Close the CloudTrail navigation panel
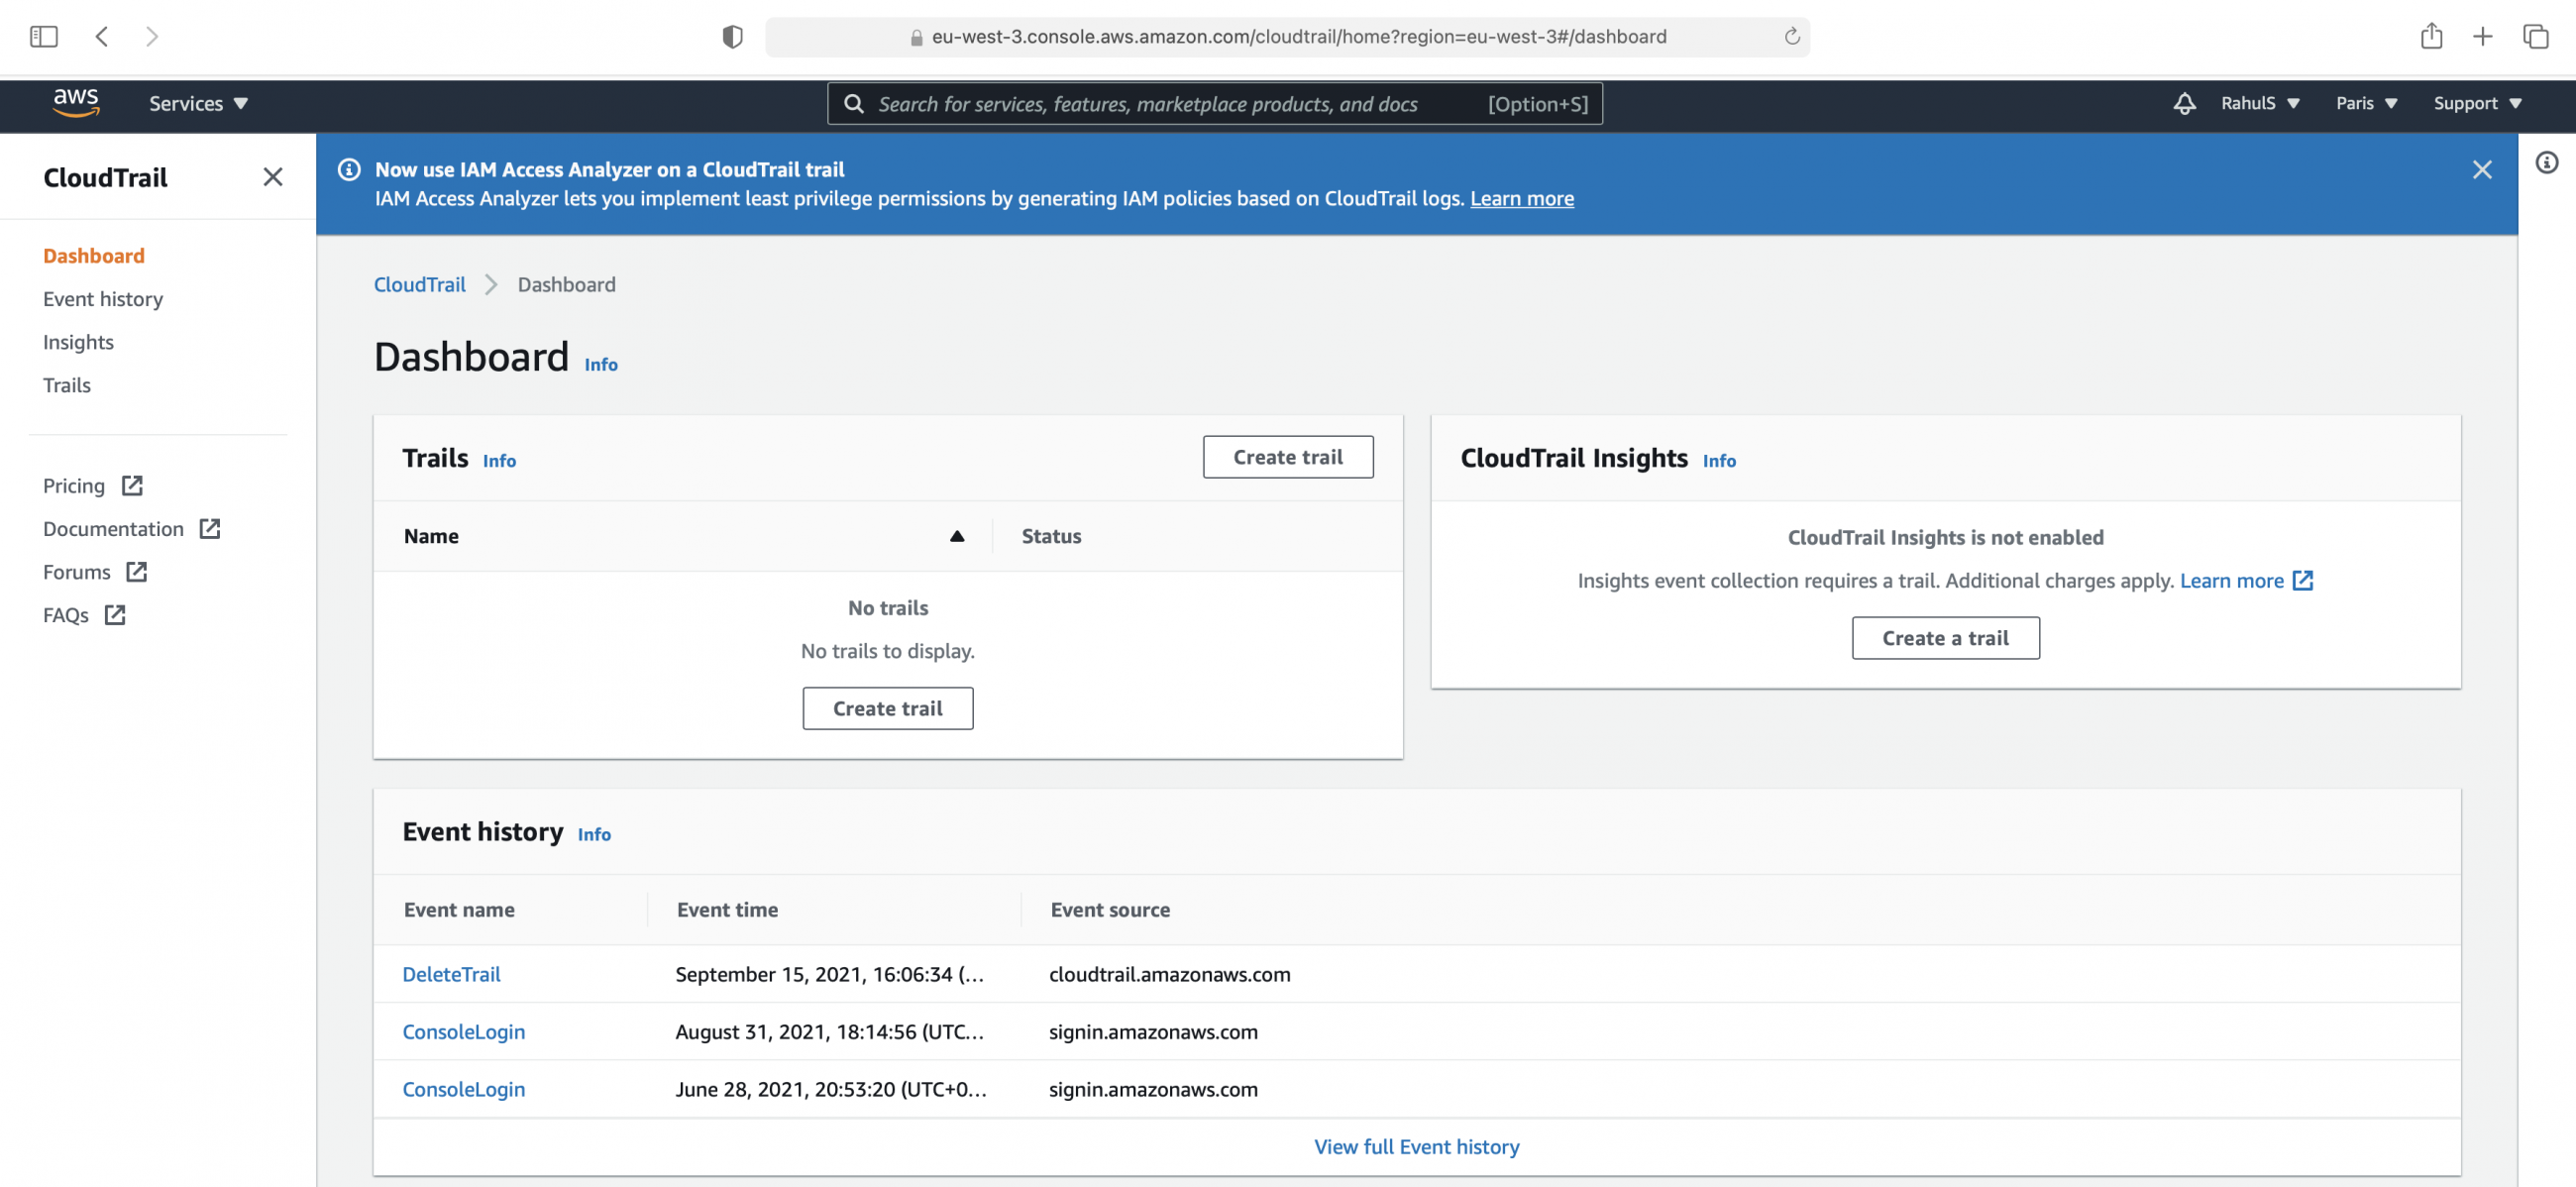This screenshot has width=2576, height=1187. tap(272, 177)
